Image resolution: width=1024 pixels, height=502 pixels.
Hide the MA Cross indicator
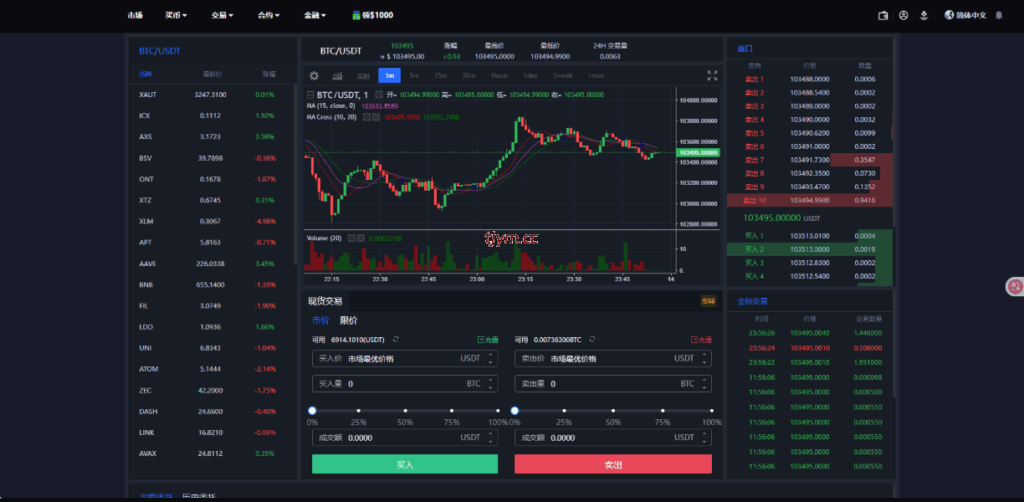click(x=366, y=117)
